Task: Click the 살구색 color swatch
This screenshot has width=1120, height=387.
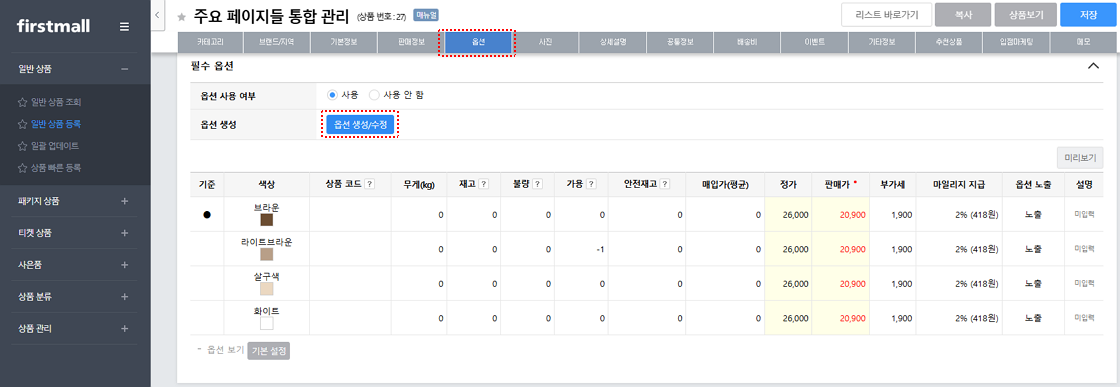Action: tap(267, 289)
